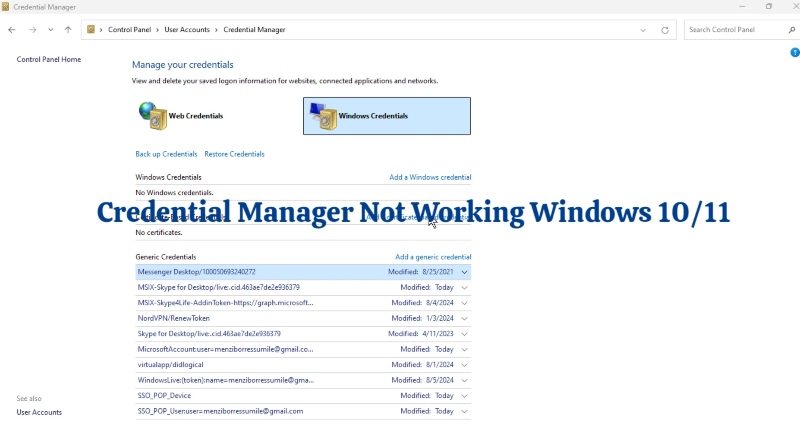Viewport: 800px width, 426px height.
Task: Expand virtualapp/didlogical credential chevron
Action: pos(464,365)
